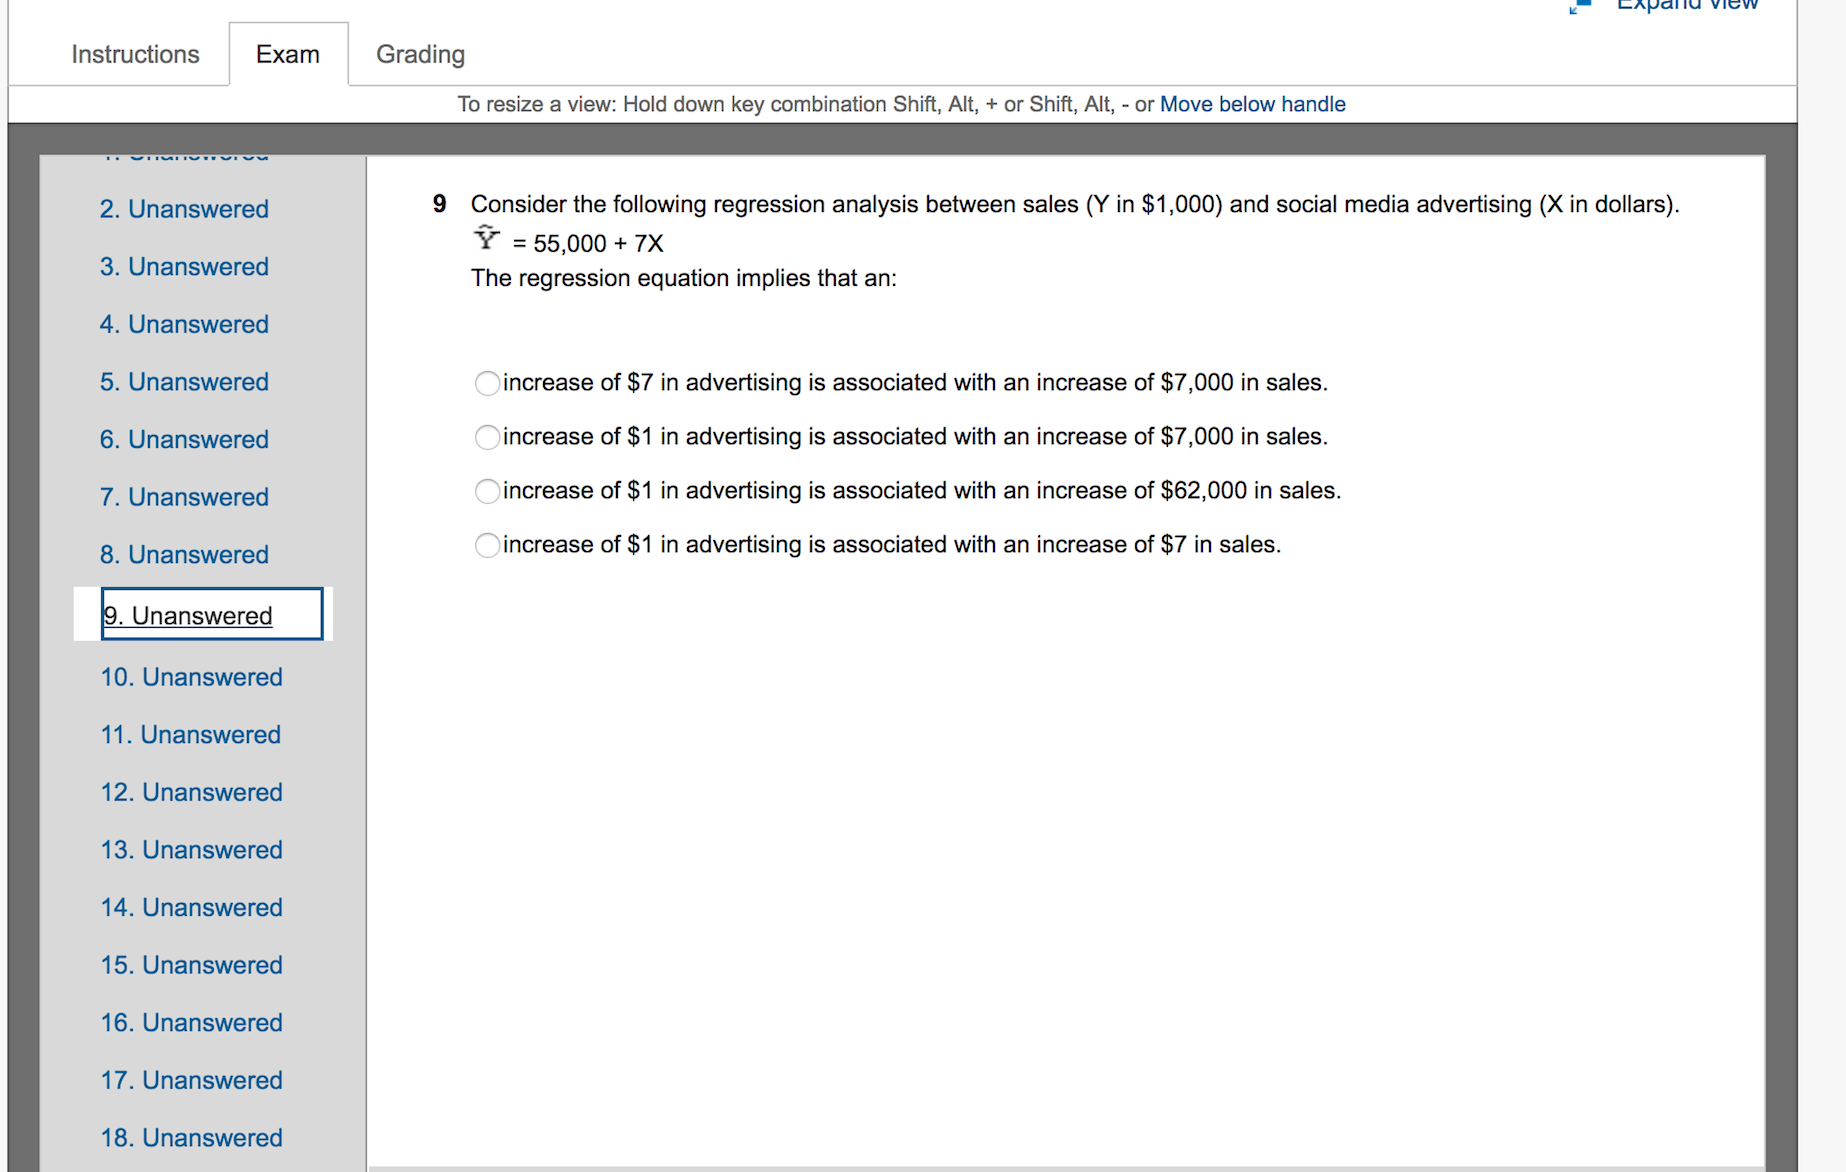Select option: $7 advertising, $7,000 sales increase
The image size is (1846, 1172).
click(x=487, y=383)
